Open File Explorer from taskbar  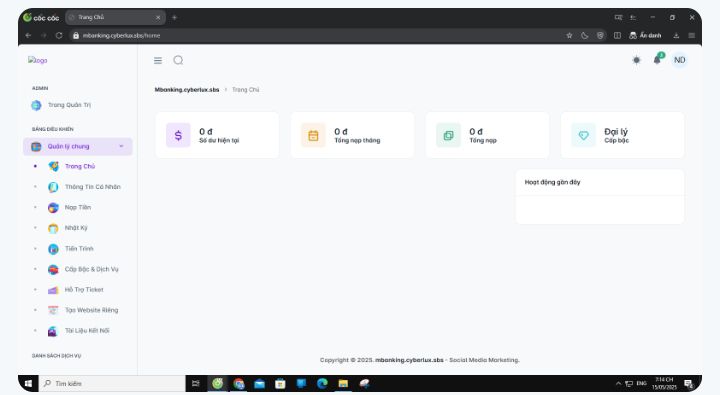pyautogui.click(x=343, y=384)
